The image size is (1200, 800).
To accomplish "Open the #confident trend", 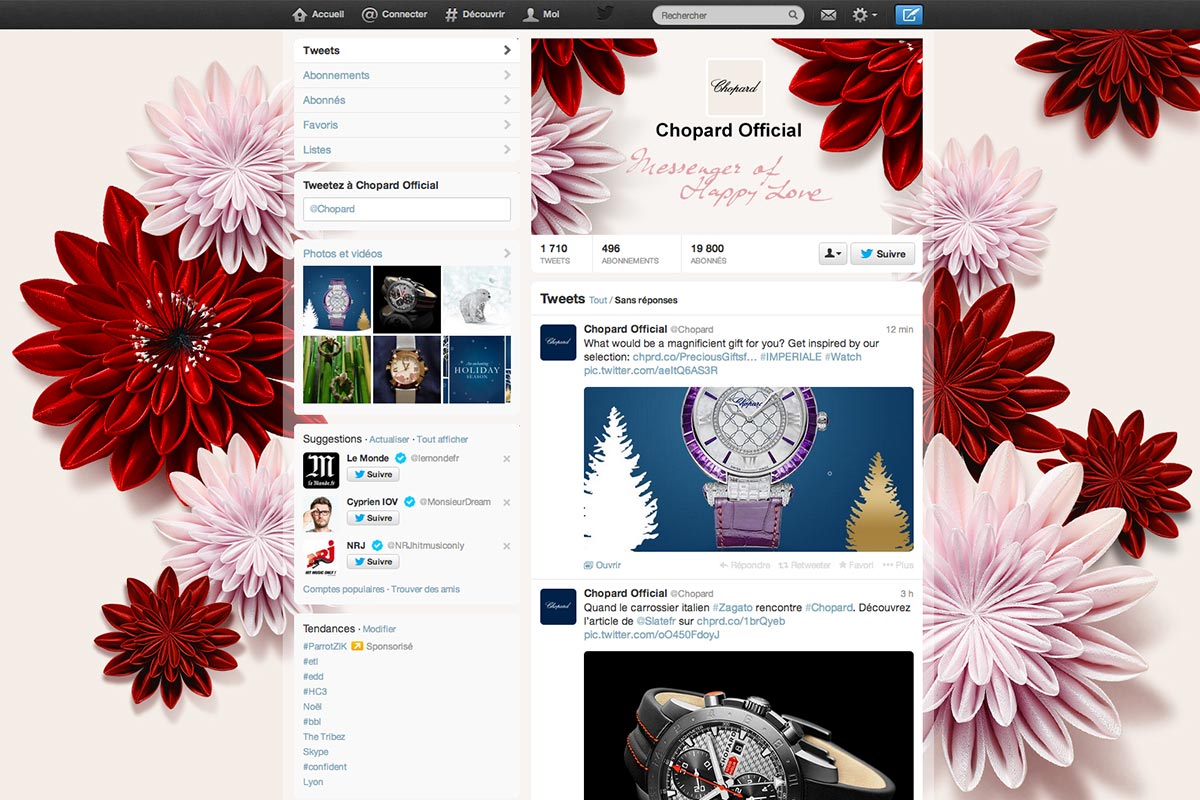I will 325,767.
